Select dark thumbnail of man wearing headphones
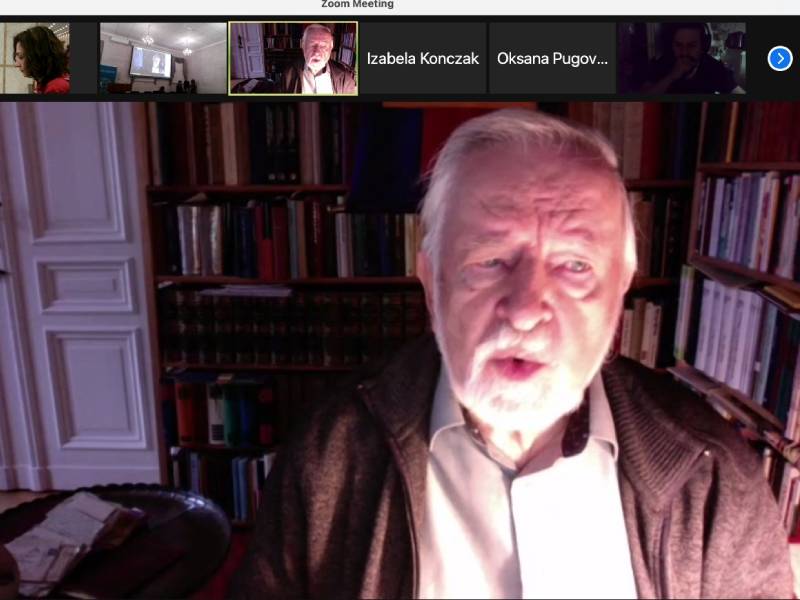Image resolution: width=800 pixels, height=600 pixels. point(682,58)
